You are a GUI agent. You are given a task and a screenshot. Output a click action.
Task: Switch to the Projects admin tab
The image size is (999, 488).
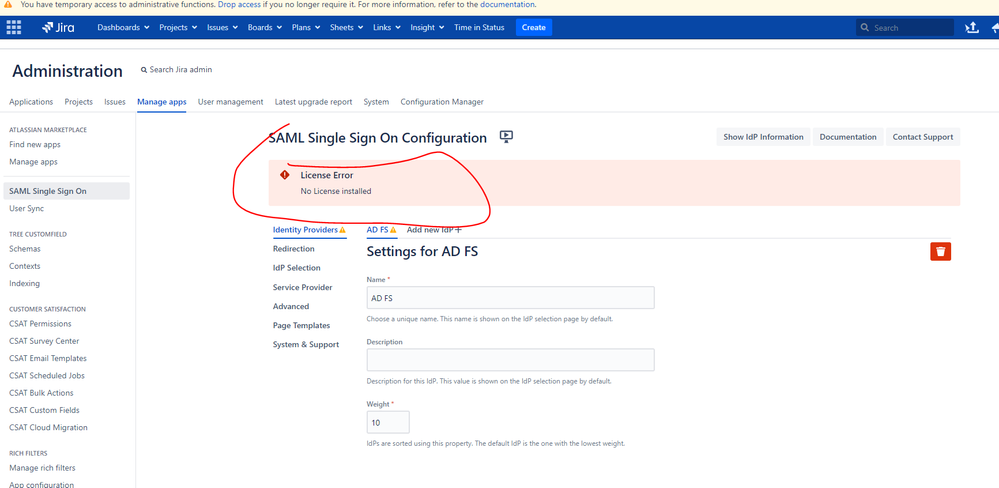(78, 102)
